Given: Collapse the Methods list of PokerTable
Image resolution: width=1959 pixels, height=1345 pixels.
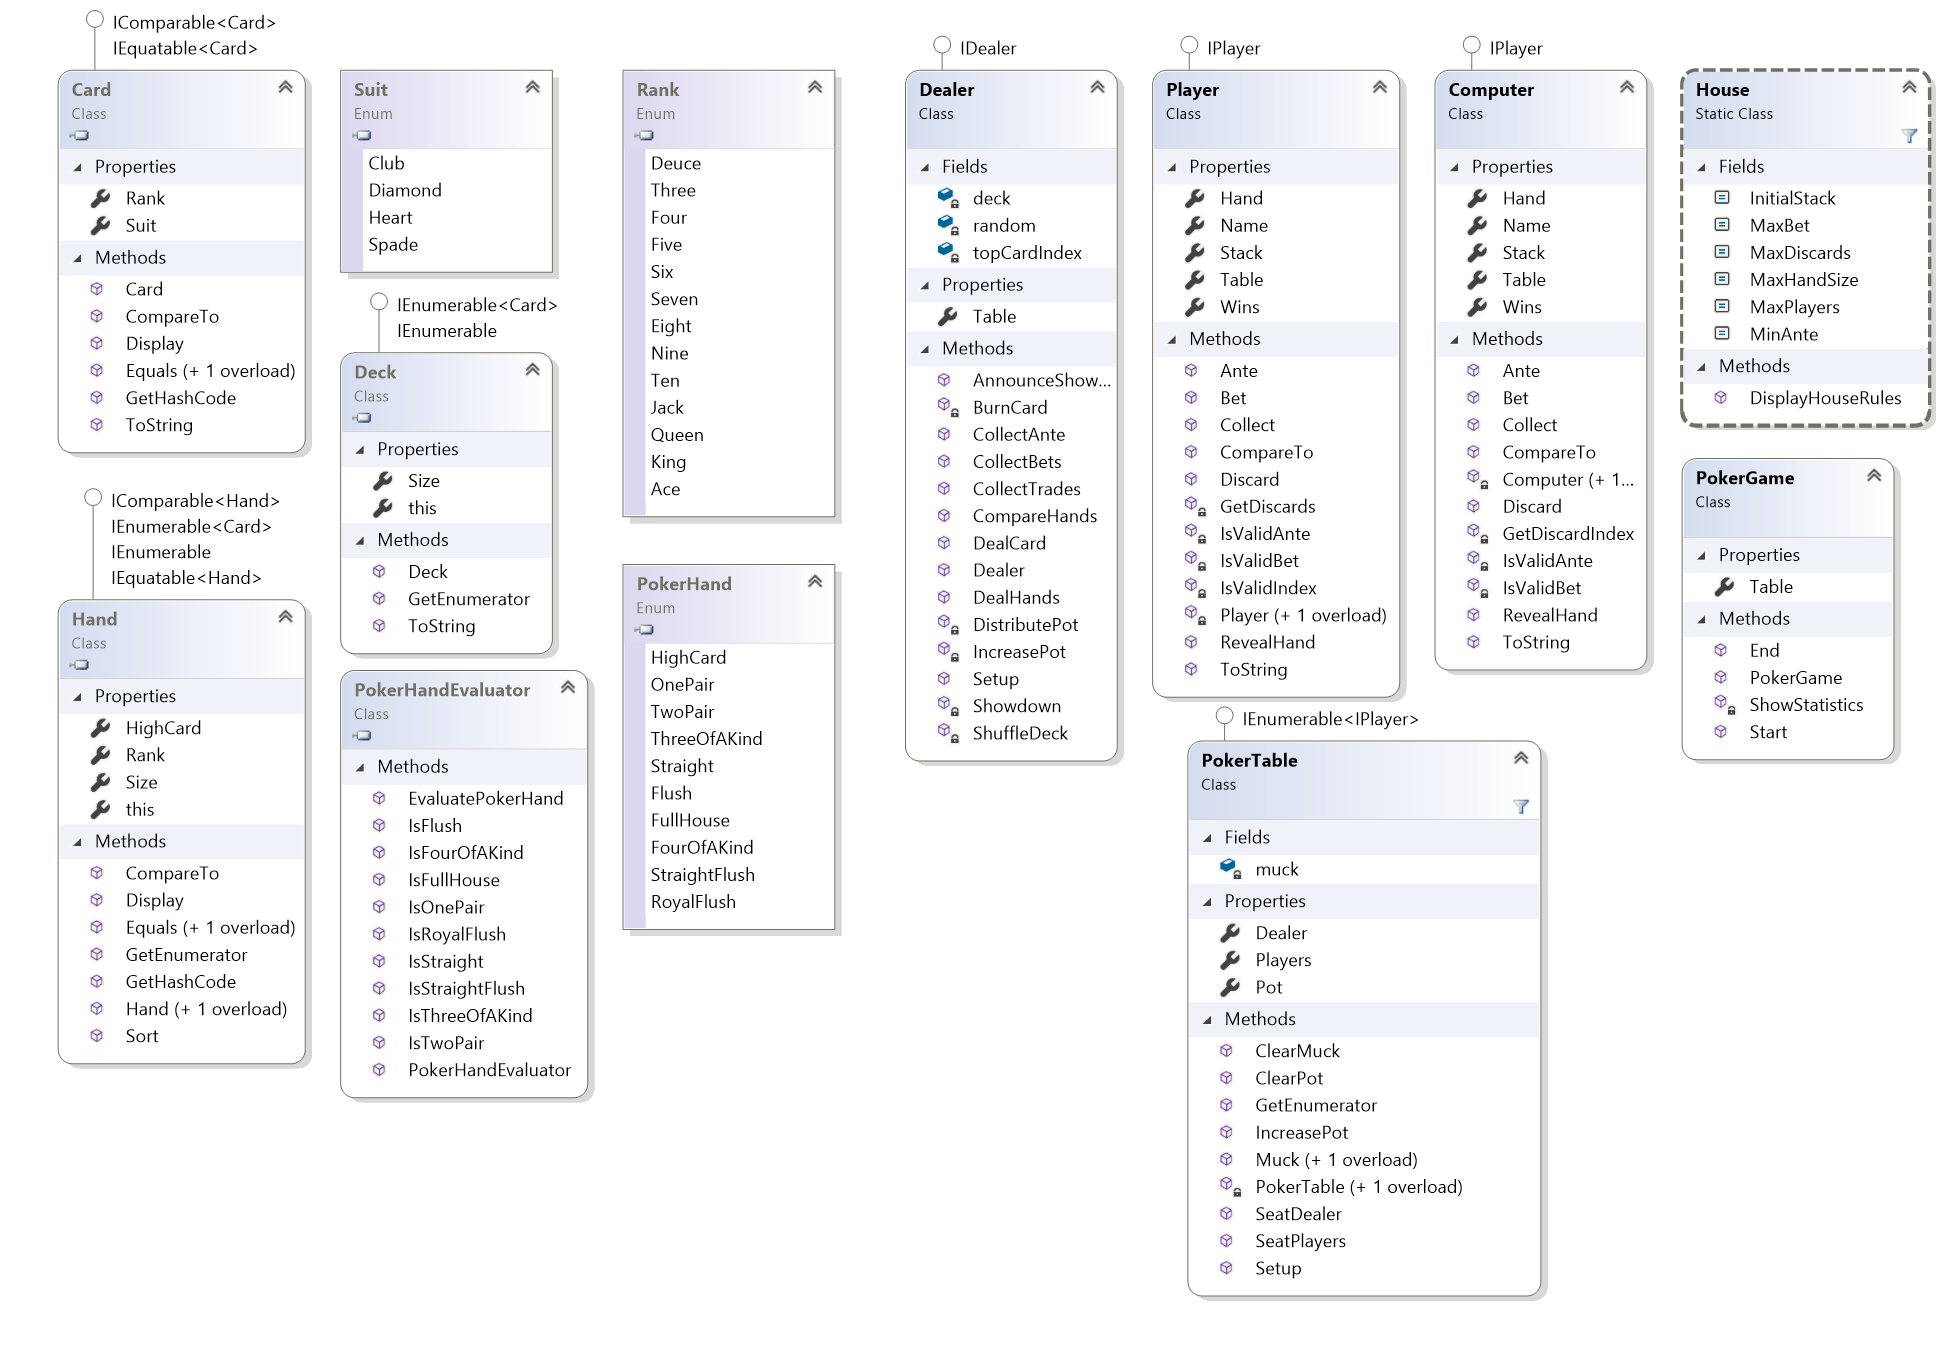Looking at the screenshot, I should (x=1207, y=1019).
